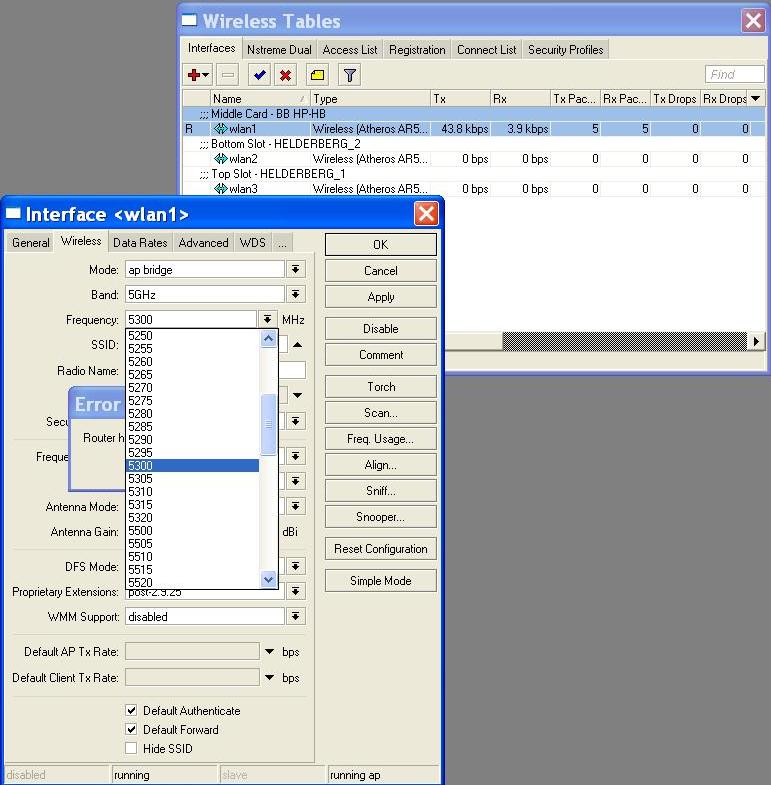Click the Disable button
771x785 pixels.
click(x=380, y=328)
